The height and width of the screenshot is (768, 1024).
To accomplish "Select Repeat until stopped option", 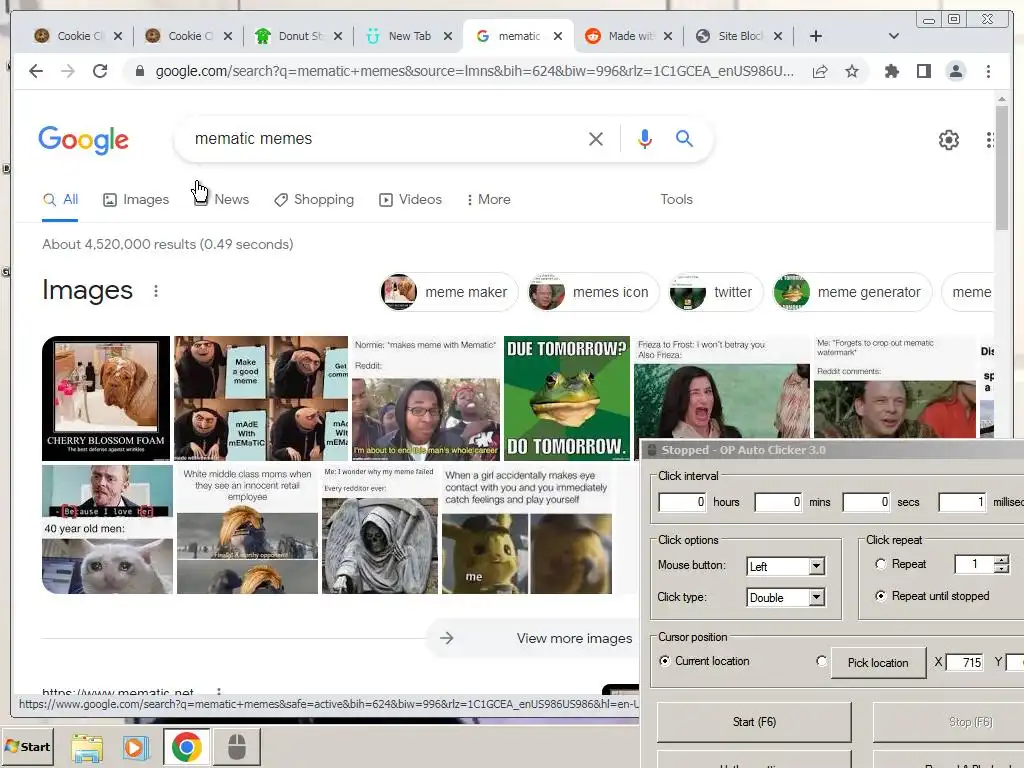I will [880, 596].
